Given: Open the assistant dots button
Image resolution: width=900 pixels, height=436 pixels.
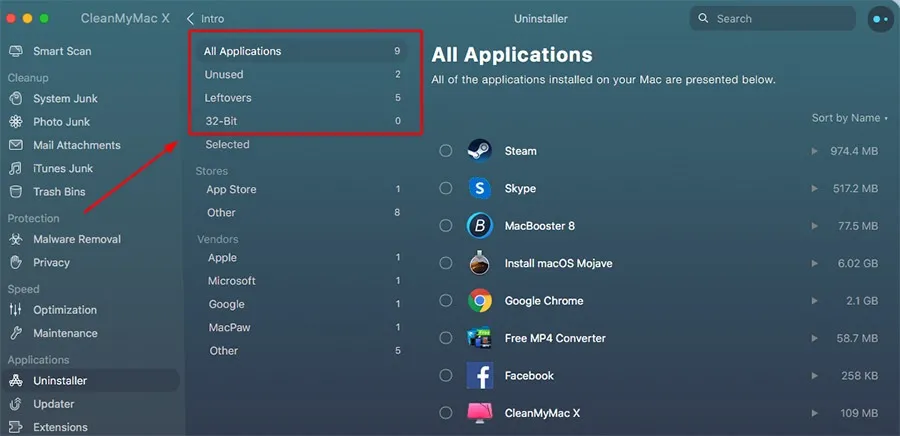Looking at the screenshot, I should 880,19.
